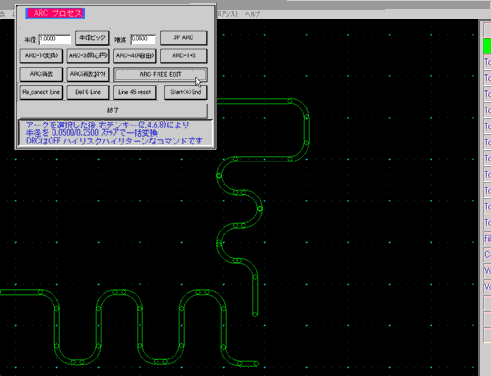Click the 終了 exit button
491x376 pixels.
pos(113,110)
